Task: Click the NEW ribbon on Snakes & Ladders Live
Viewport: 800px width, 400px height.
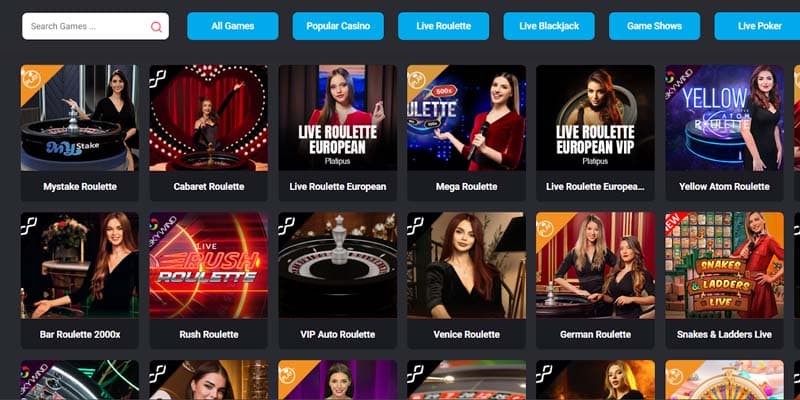Action: point(674,222)
